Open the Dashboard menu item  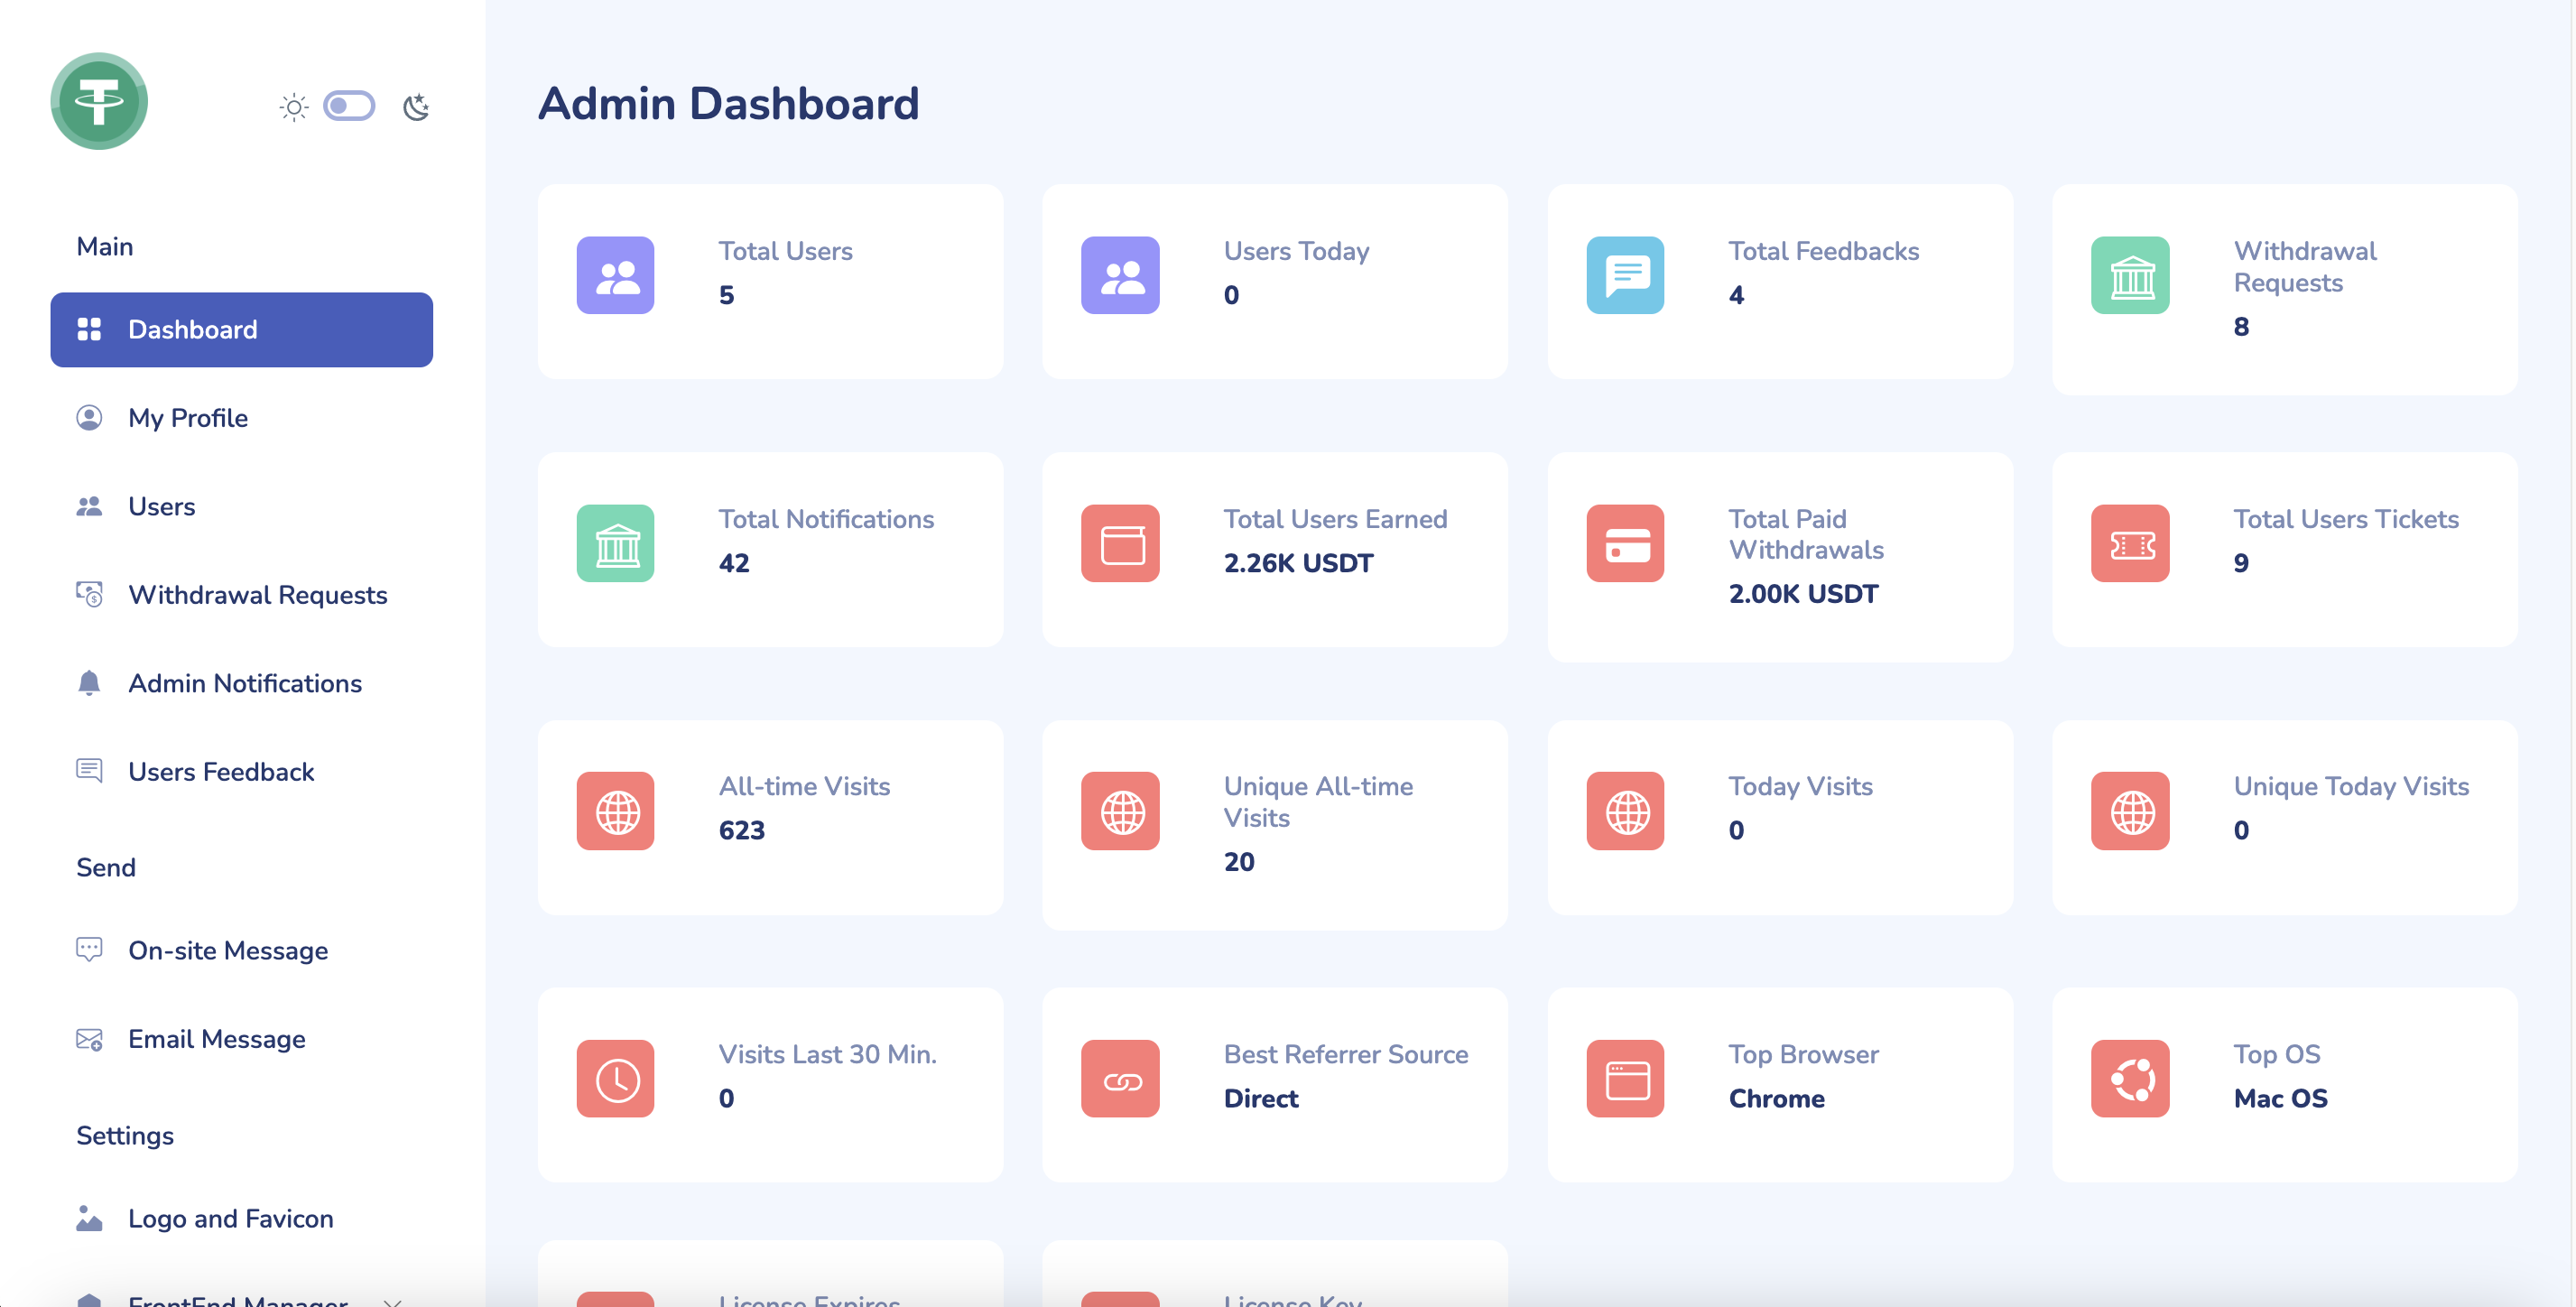(x=241, y=329)
